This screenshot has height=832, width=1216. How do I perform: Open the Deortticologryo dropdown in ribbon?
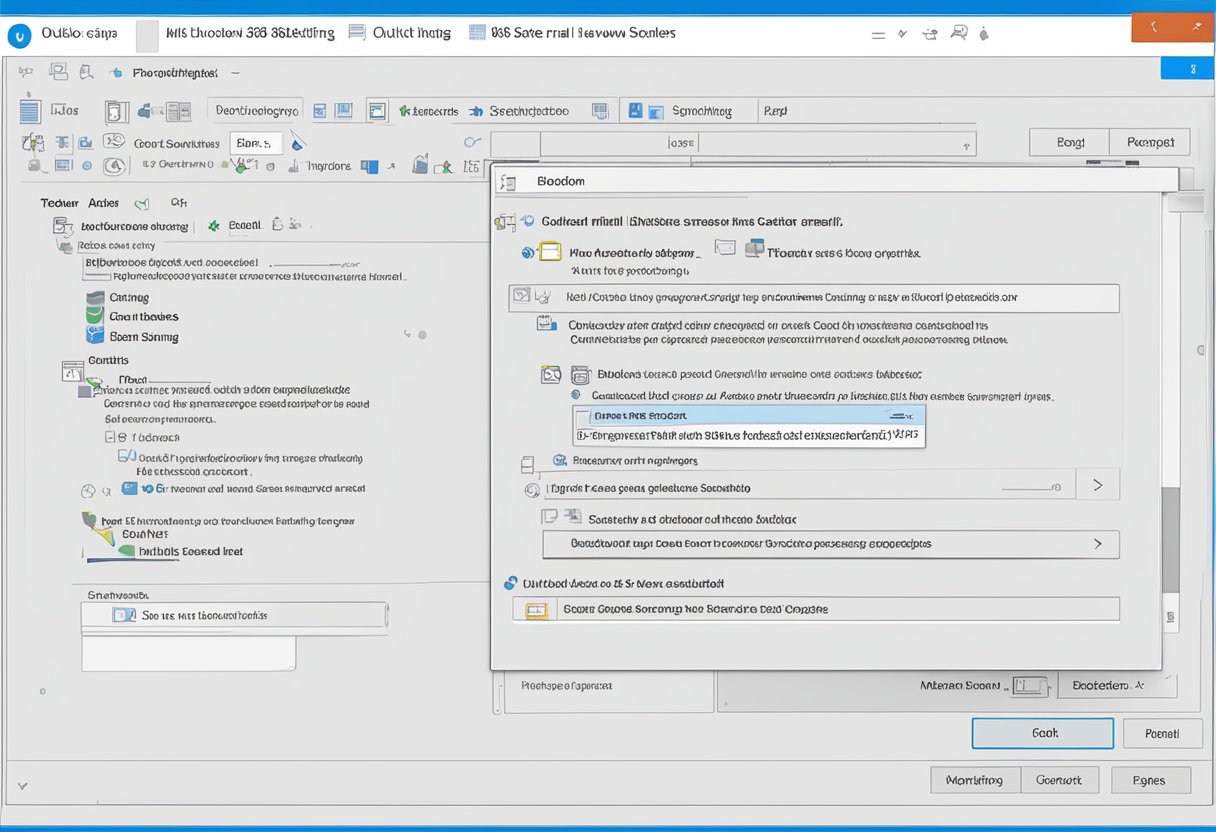tap(257, 111)
